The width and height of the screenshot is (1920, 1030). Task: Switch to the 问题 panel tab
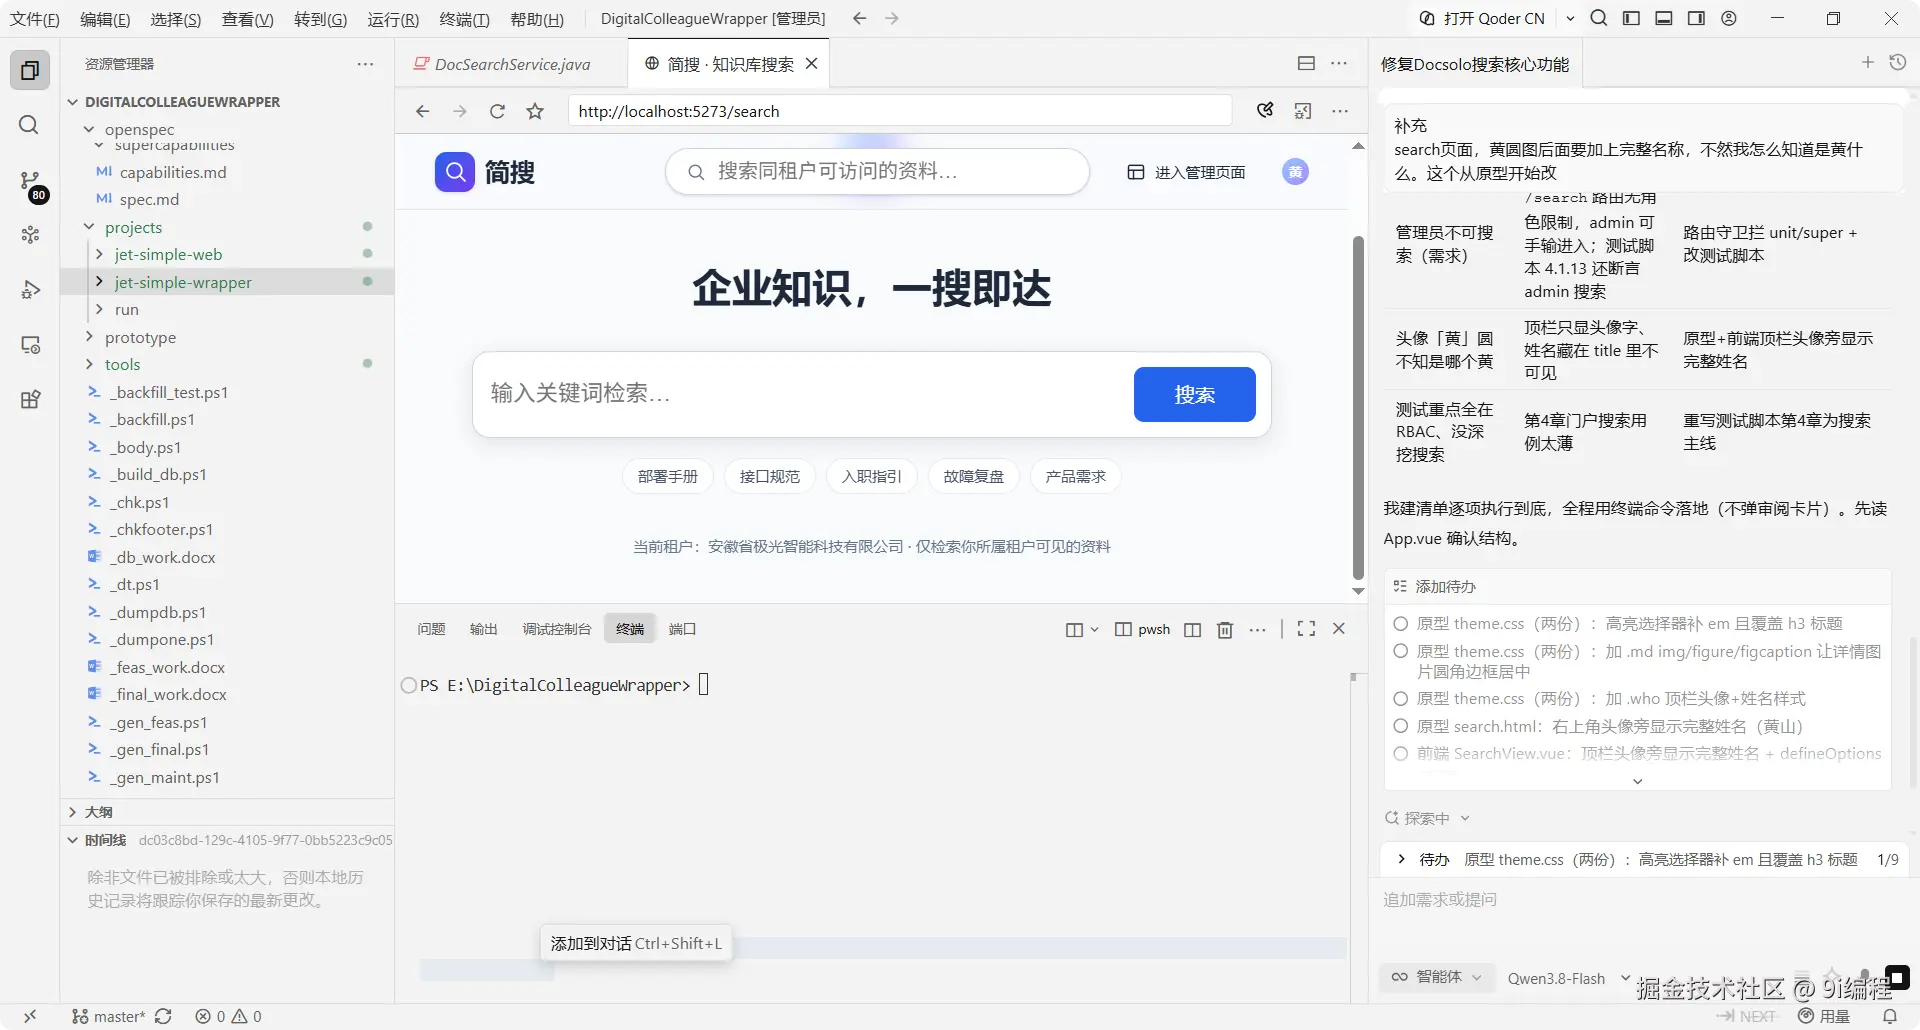point(431,629)
